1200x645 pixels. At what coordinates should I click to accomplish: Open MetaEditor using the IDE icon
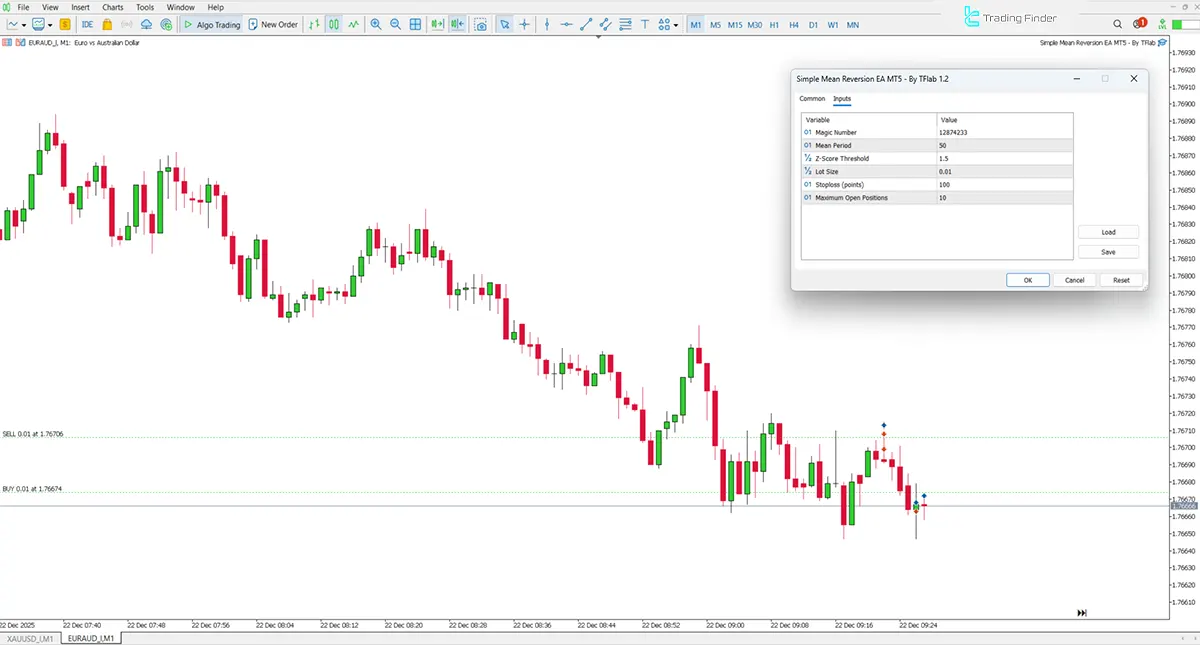[x=87, y=24]
